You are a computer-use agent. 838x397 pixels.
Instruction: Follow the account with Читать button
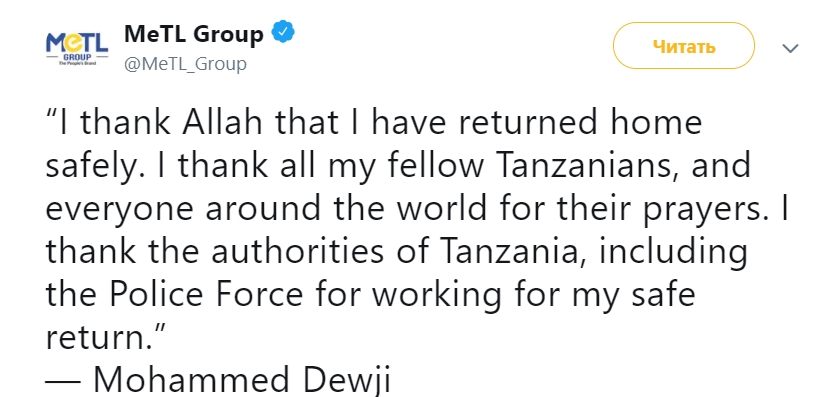coord(684,46)
